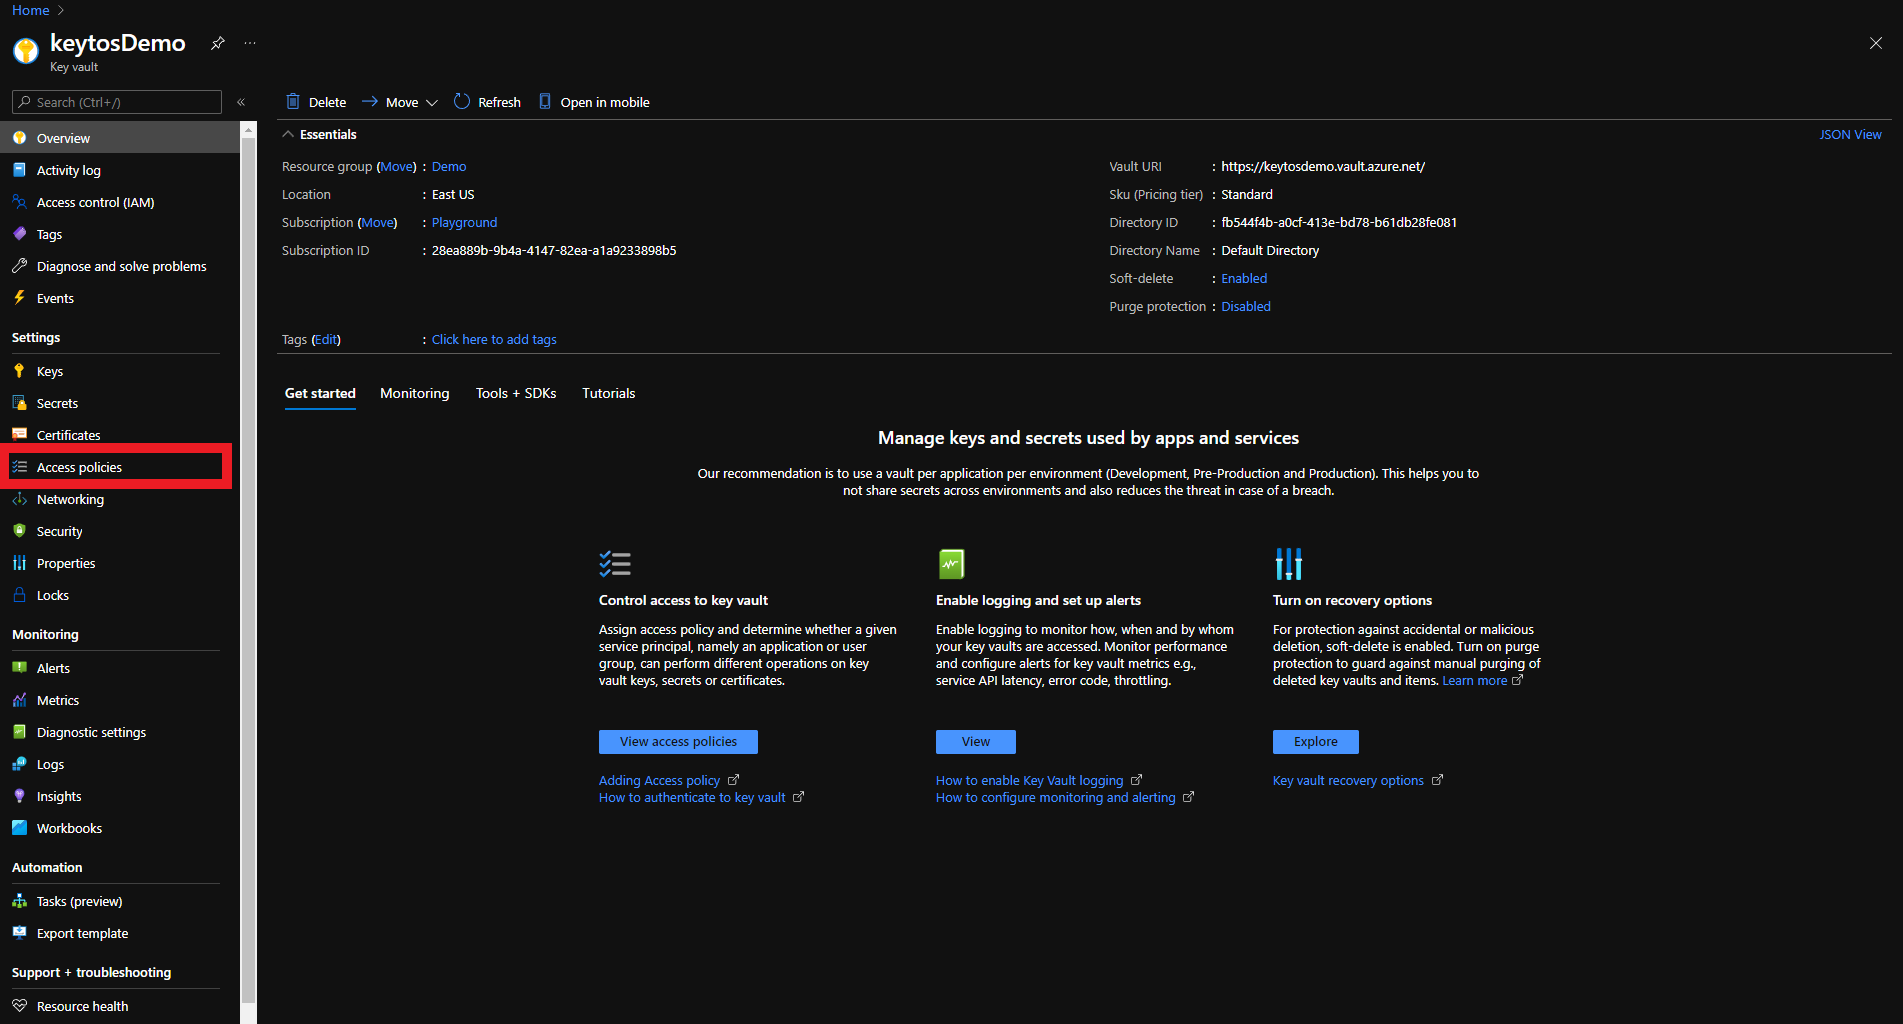The width and height of the screenshot is (1903, 1024).
Task: Click the resource group Move link
Action: click(397, 166)
